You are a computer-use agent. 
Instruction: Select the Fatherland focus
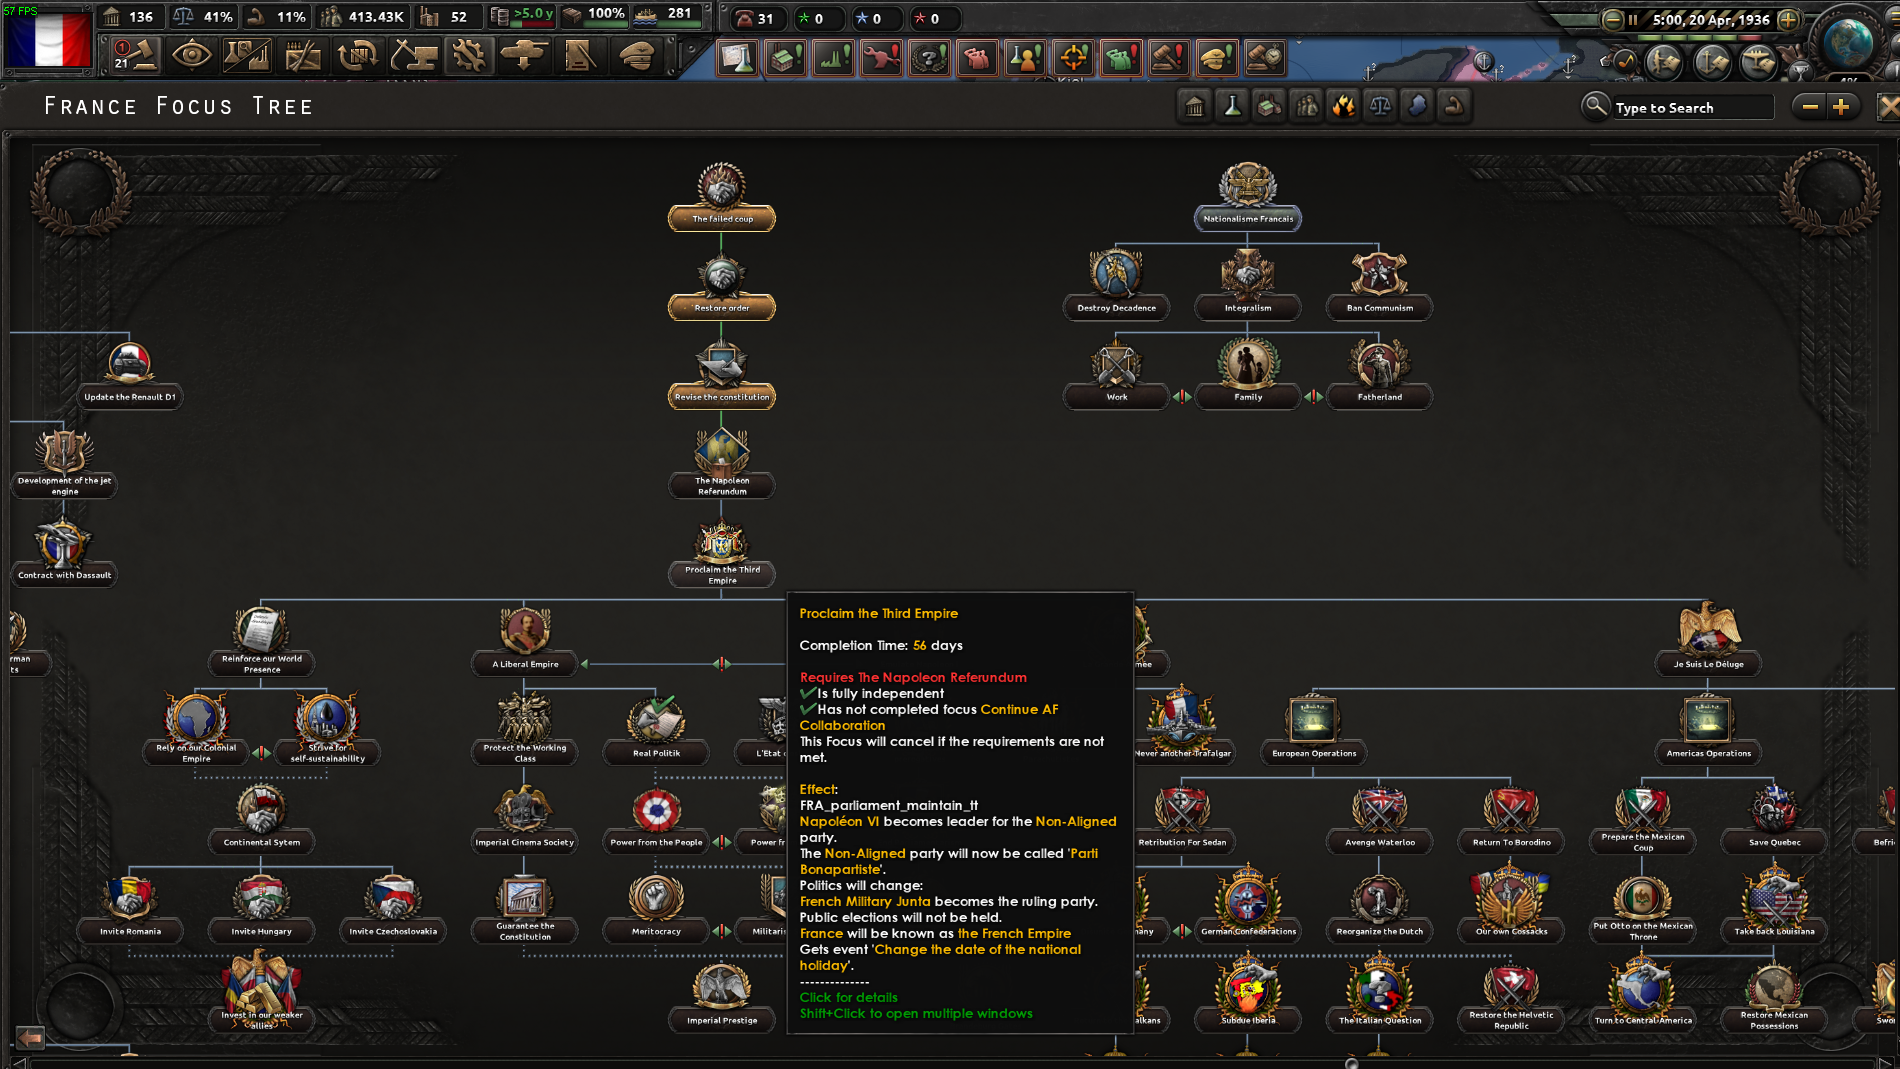point(1379,376)
